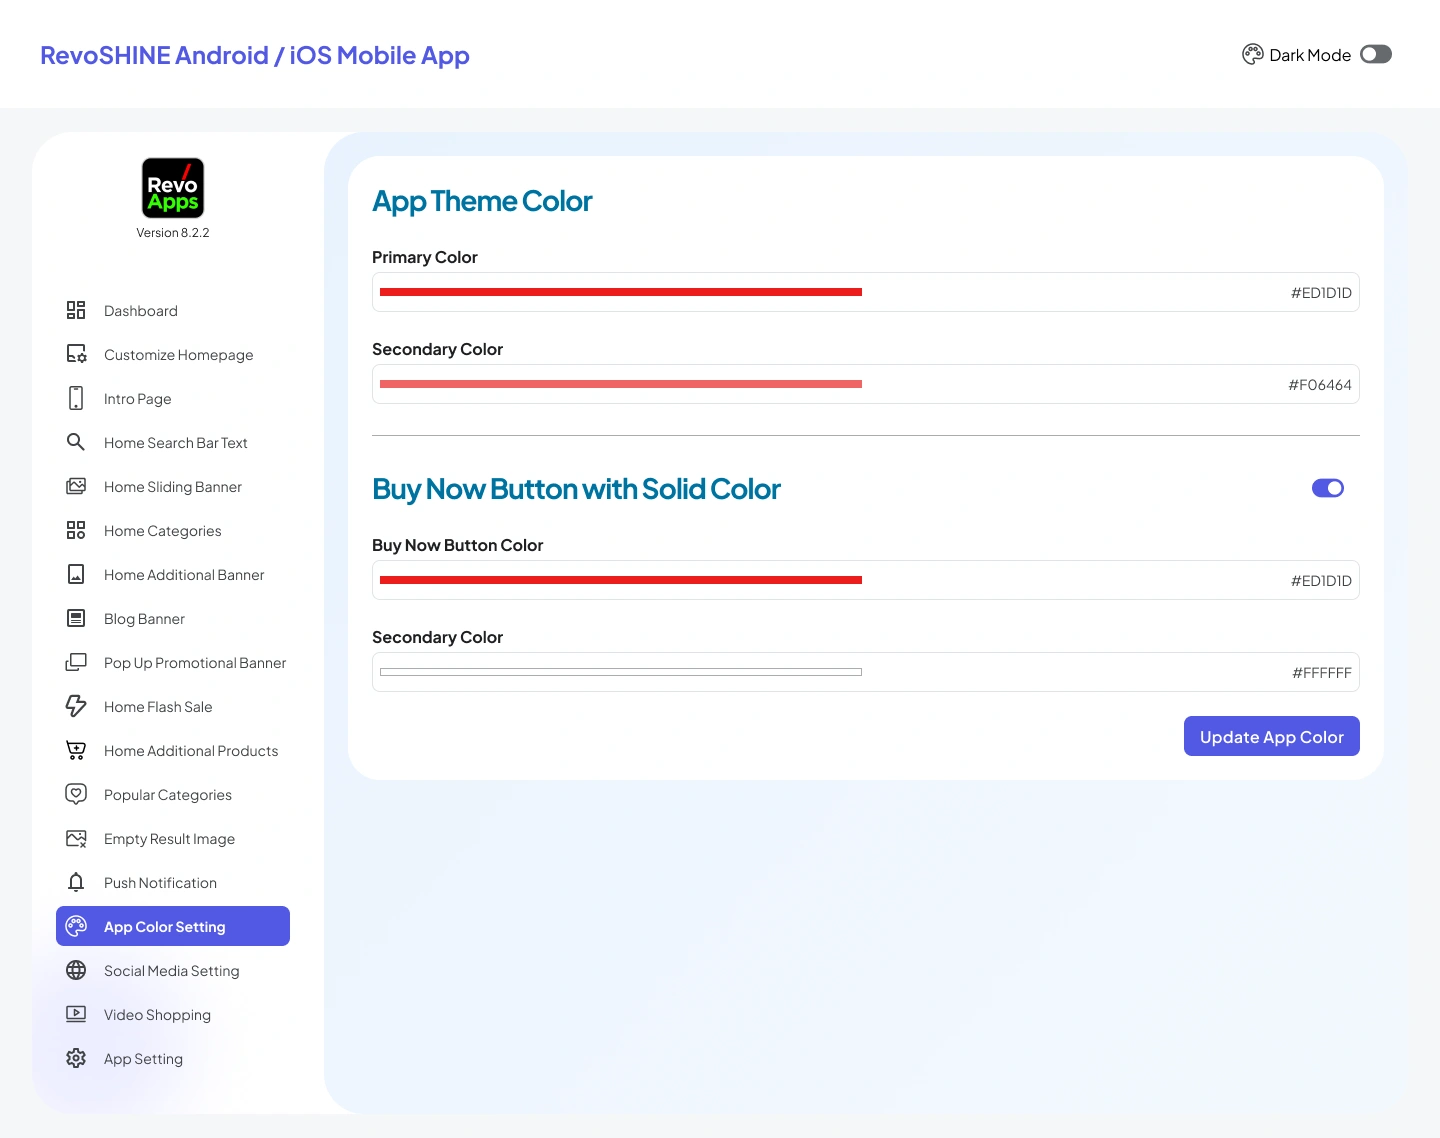Image resolution: width=1440 pixels, height=1138 pixels.
Task: Click the Home Categories squares icon
Action: [76, 530]
